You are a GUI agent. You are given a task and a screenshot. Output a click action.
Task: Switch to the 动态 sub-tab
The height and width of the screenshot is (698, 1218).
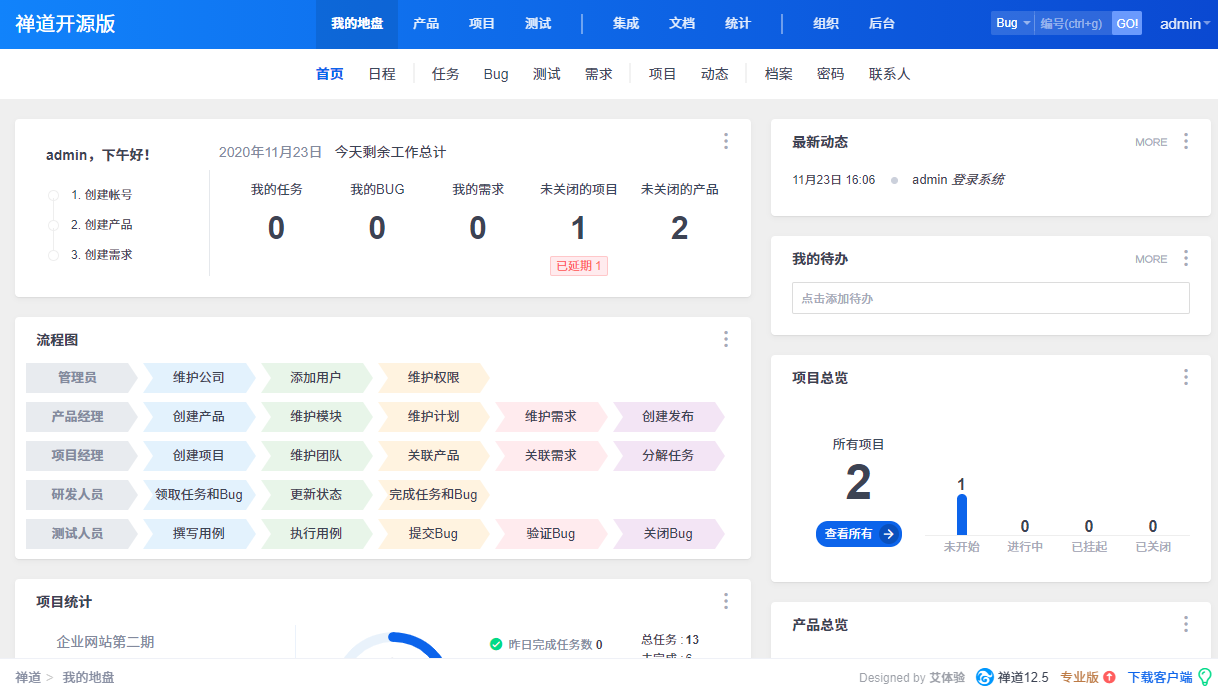point(715,74)
